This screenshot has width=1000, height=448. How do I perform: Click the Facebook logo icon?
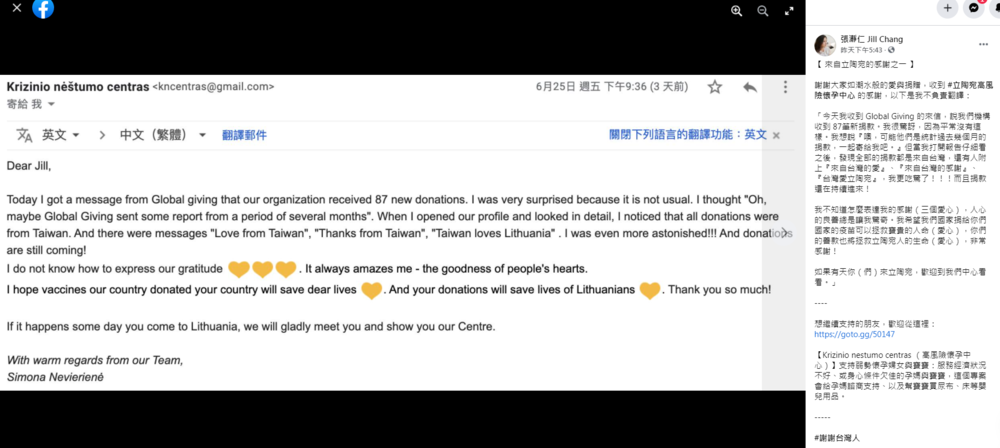click(43, 9)
